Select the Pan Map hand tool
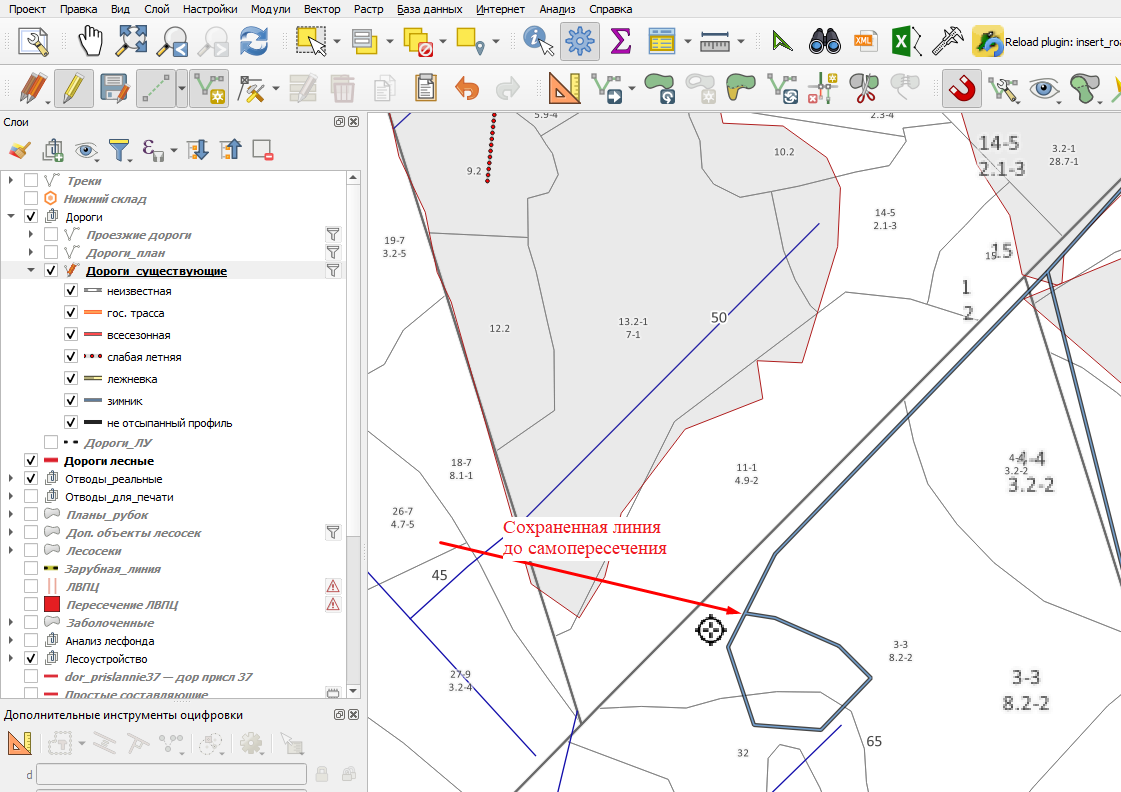The height and width of the screenshot is (792, 1121). point(91,41)
